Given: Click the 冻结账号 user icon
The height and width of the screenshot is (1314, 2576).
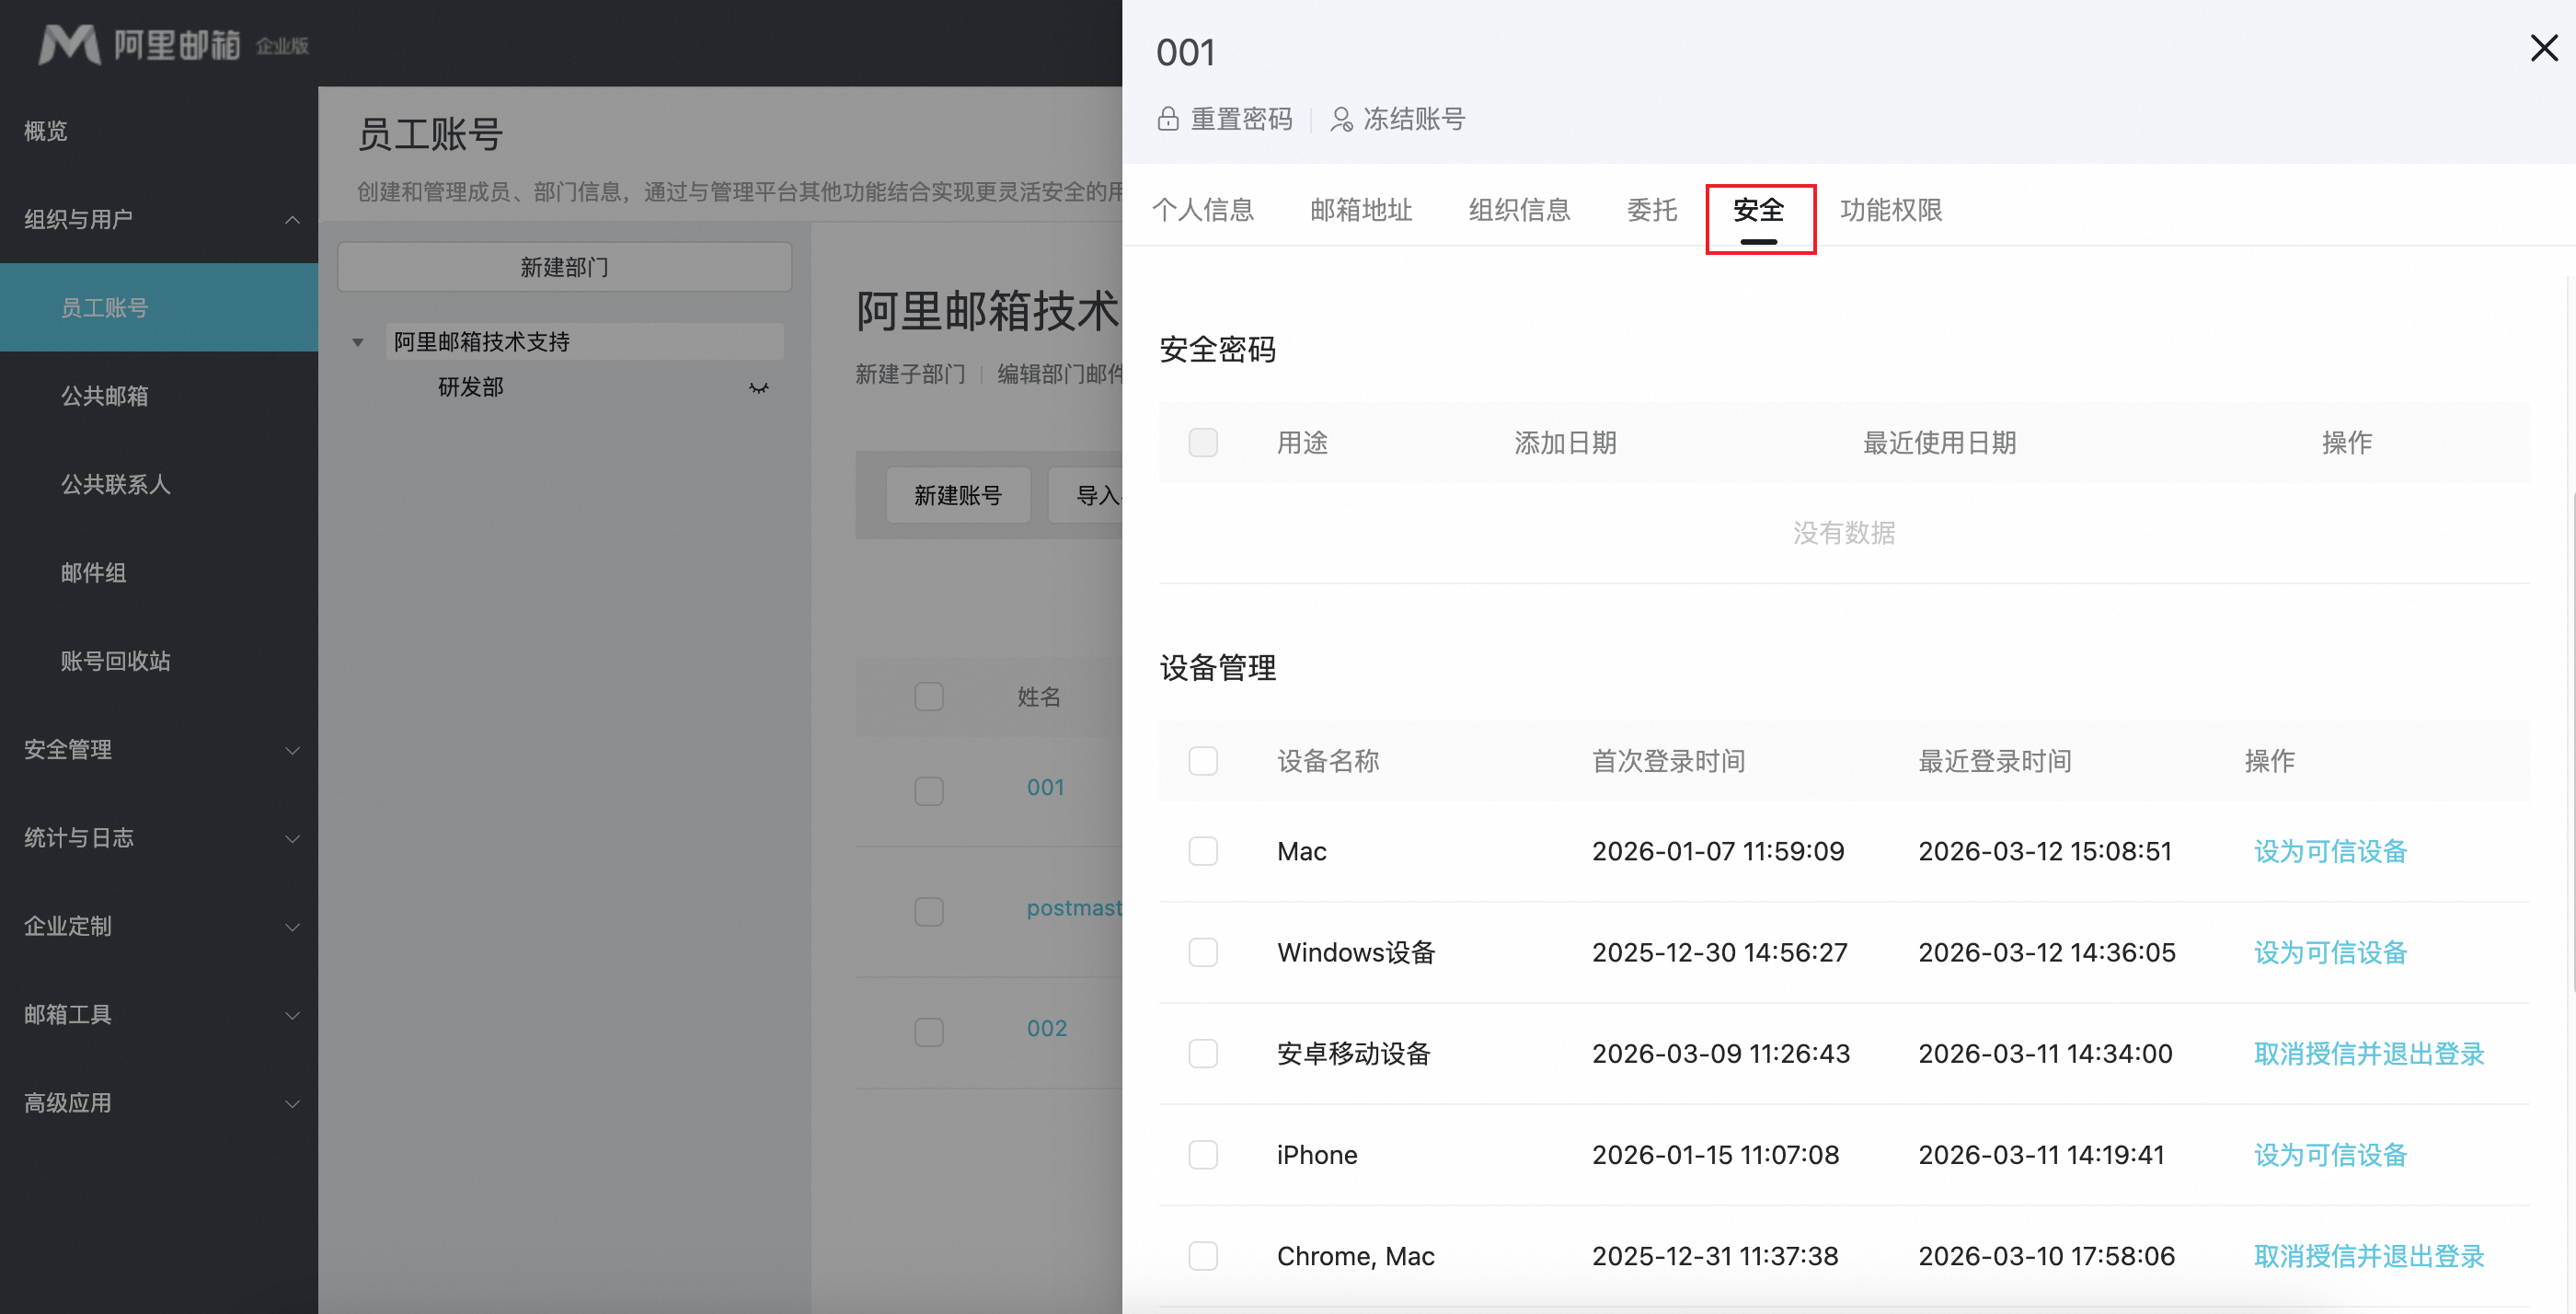Looking at the screenshot, I should coord(1341,119).
